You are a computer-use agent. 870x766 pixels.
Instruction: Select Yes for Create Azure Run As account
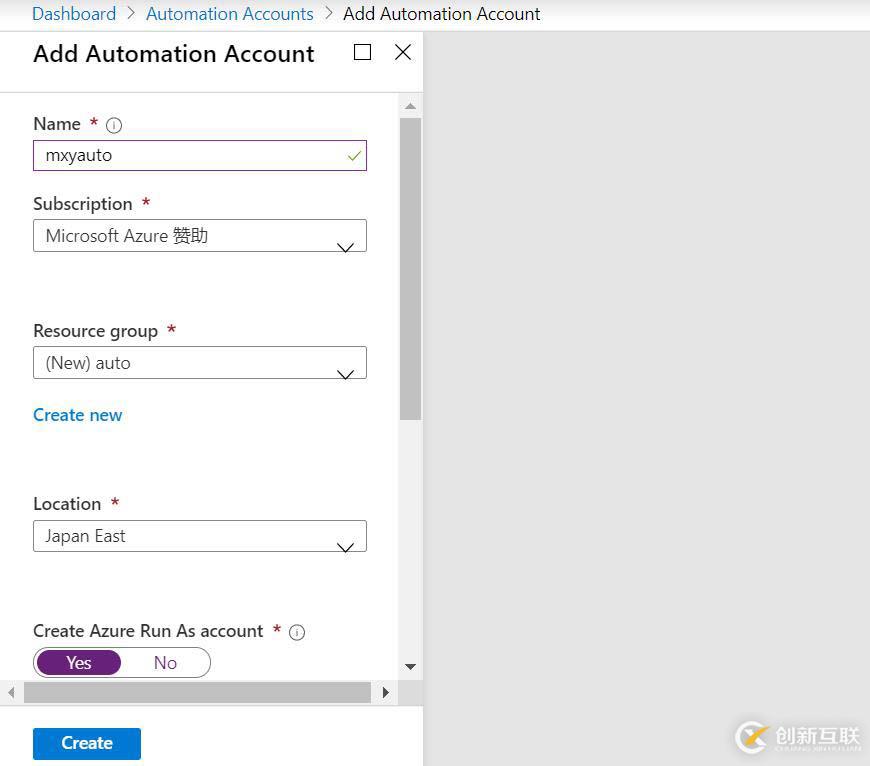point(79,663)
